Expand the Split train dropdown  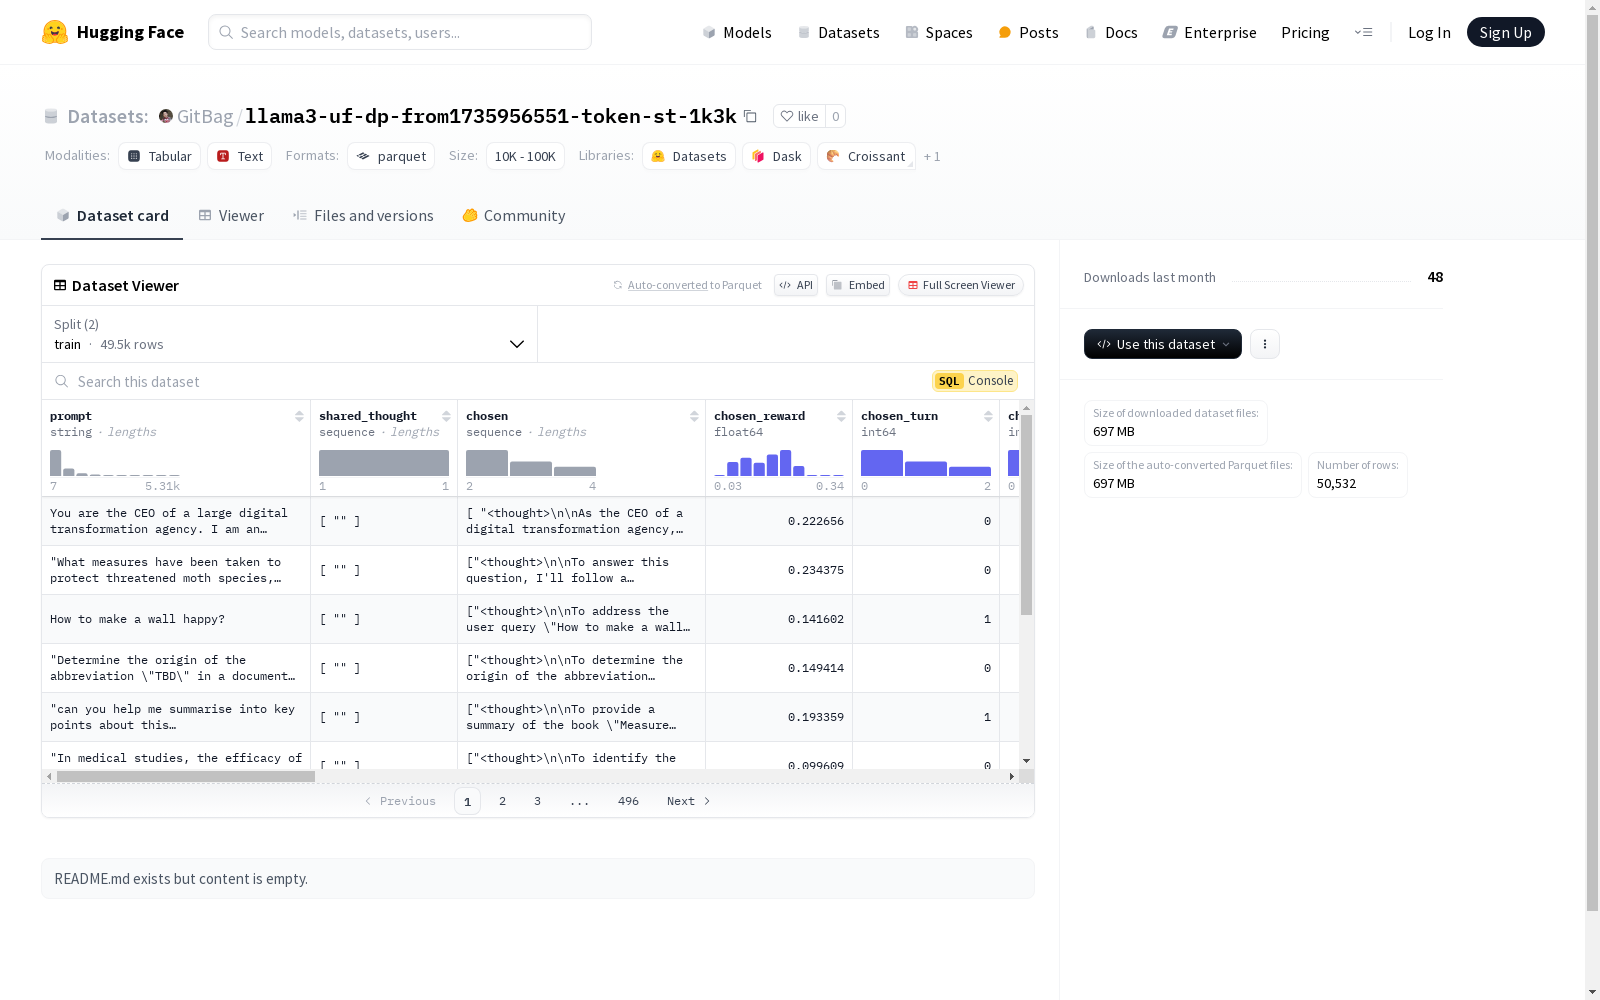coord(290,334)
